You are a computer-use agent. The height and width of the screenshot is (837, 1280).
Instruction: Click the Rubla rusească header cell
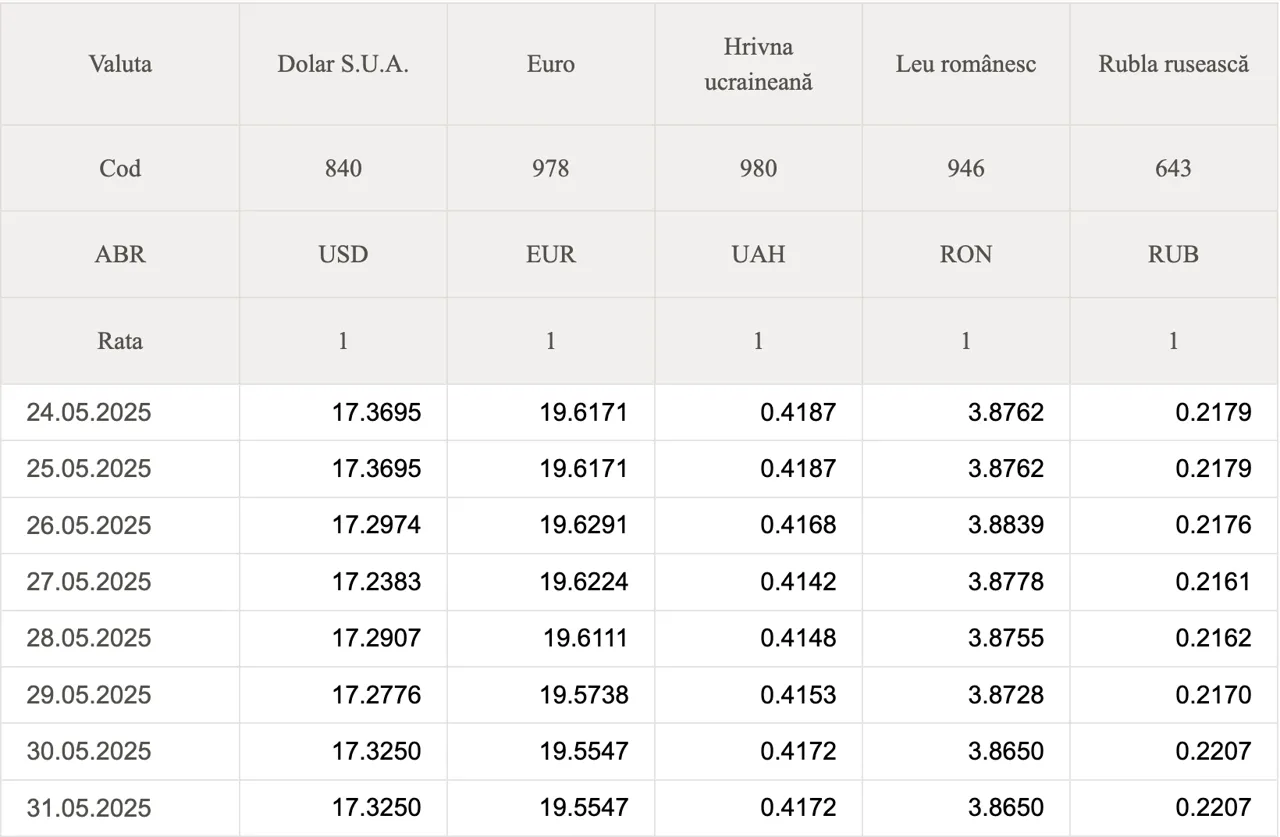coord(1174,64)
